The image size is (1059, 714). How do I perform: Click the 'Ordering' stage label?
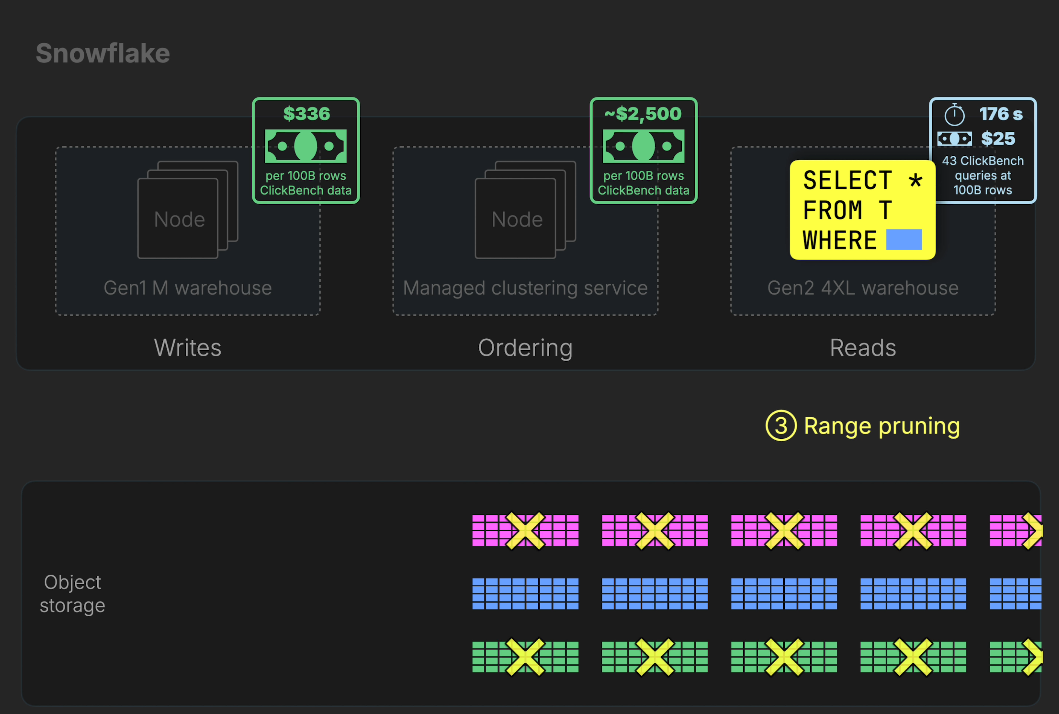pyautogui.click(x=525, y=348)
